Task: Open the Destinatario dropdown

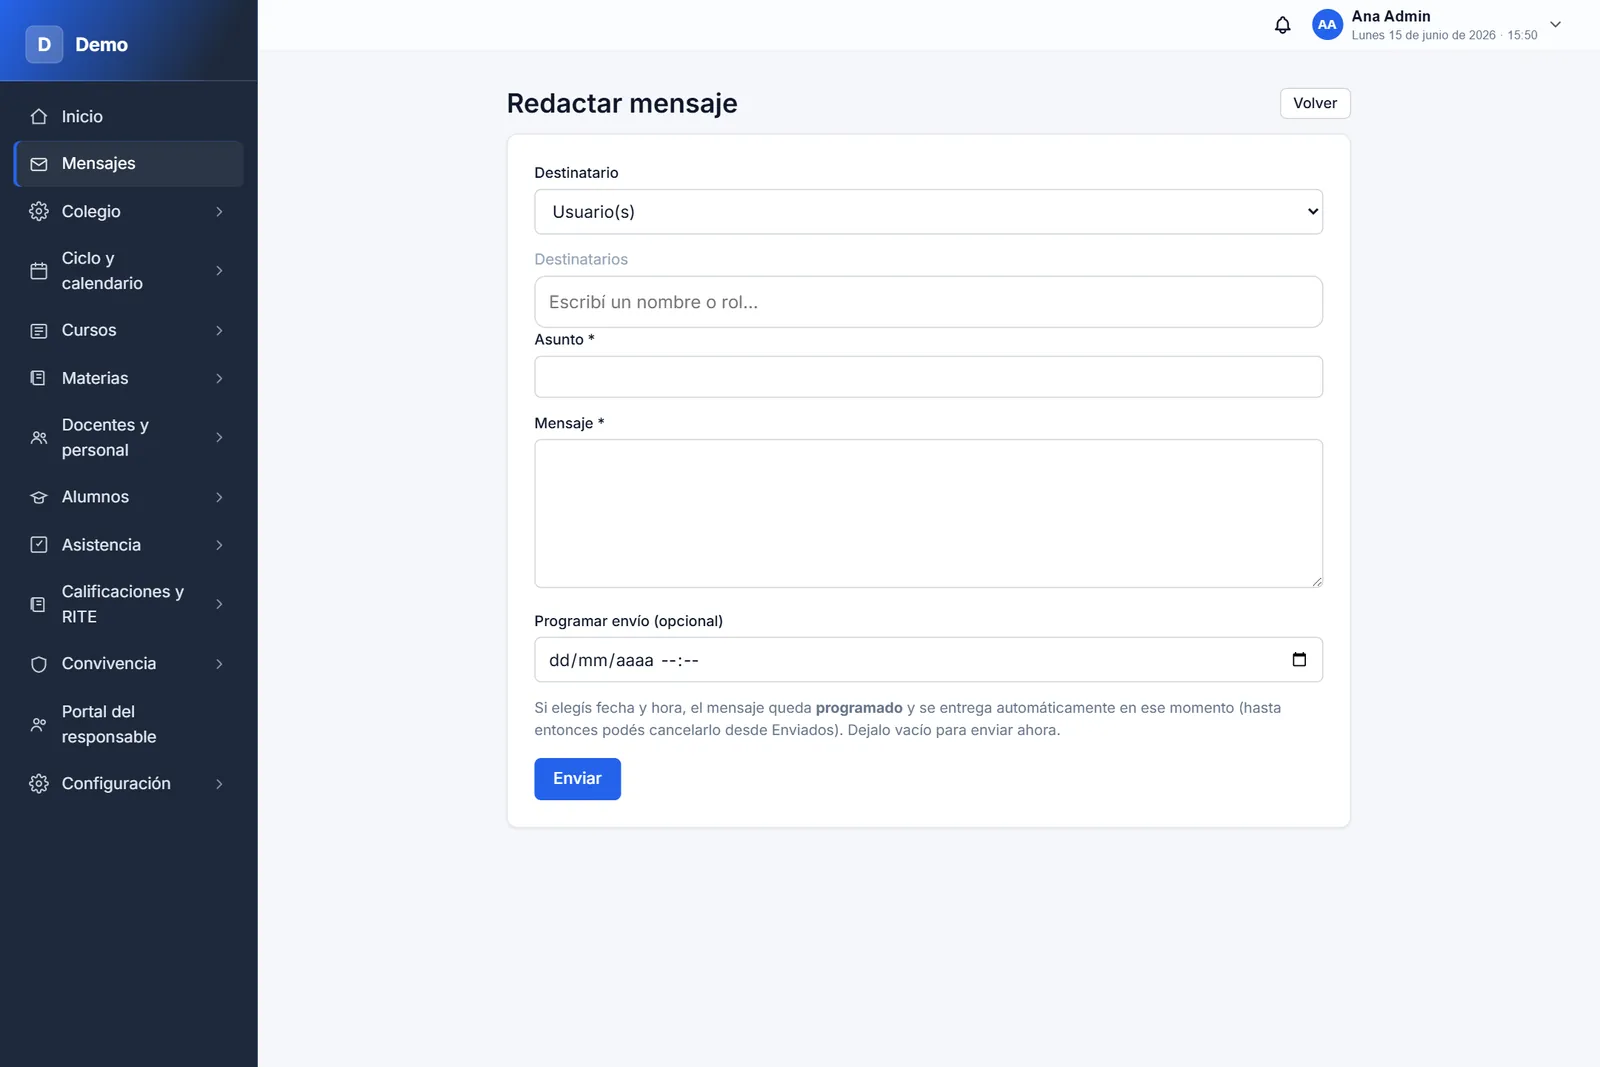Action: (x=928, y=212)
